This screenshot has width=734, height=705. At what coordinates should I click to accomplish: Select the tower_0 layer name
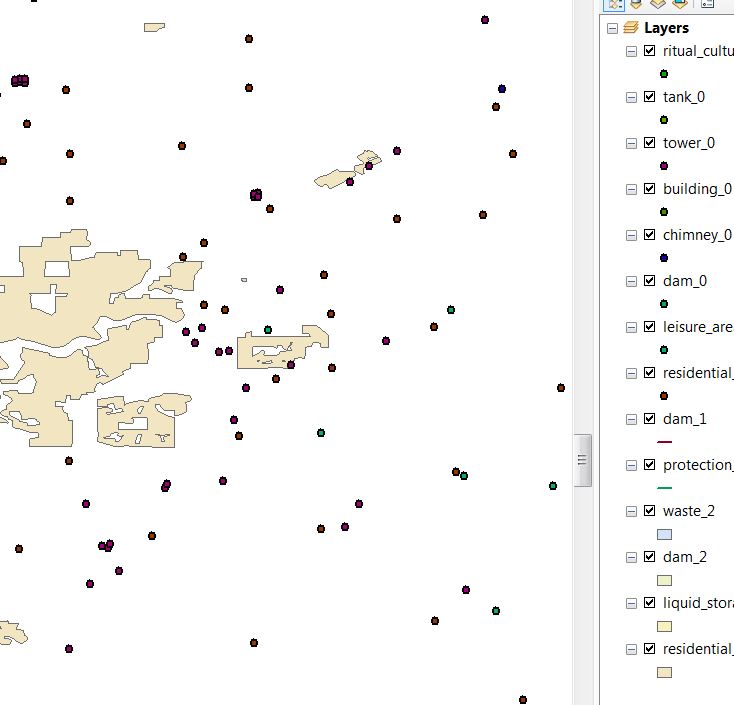tap(689, 143)
